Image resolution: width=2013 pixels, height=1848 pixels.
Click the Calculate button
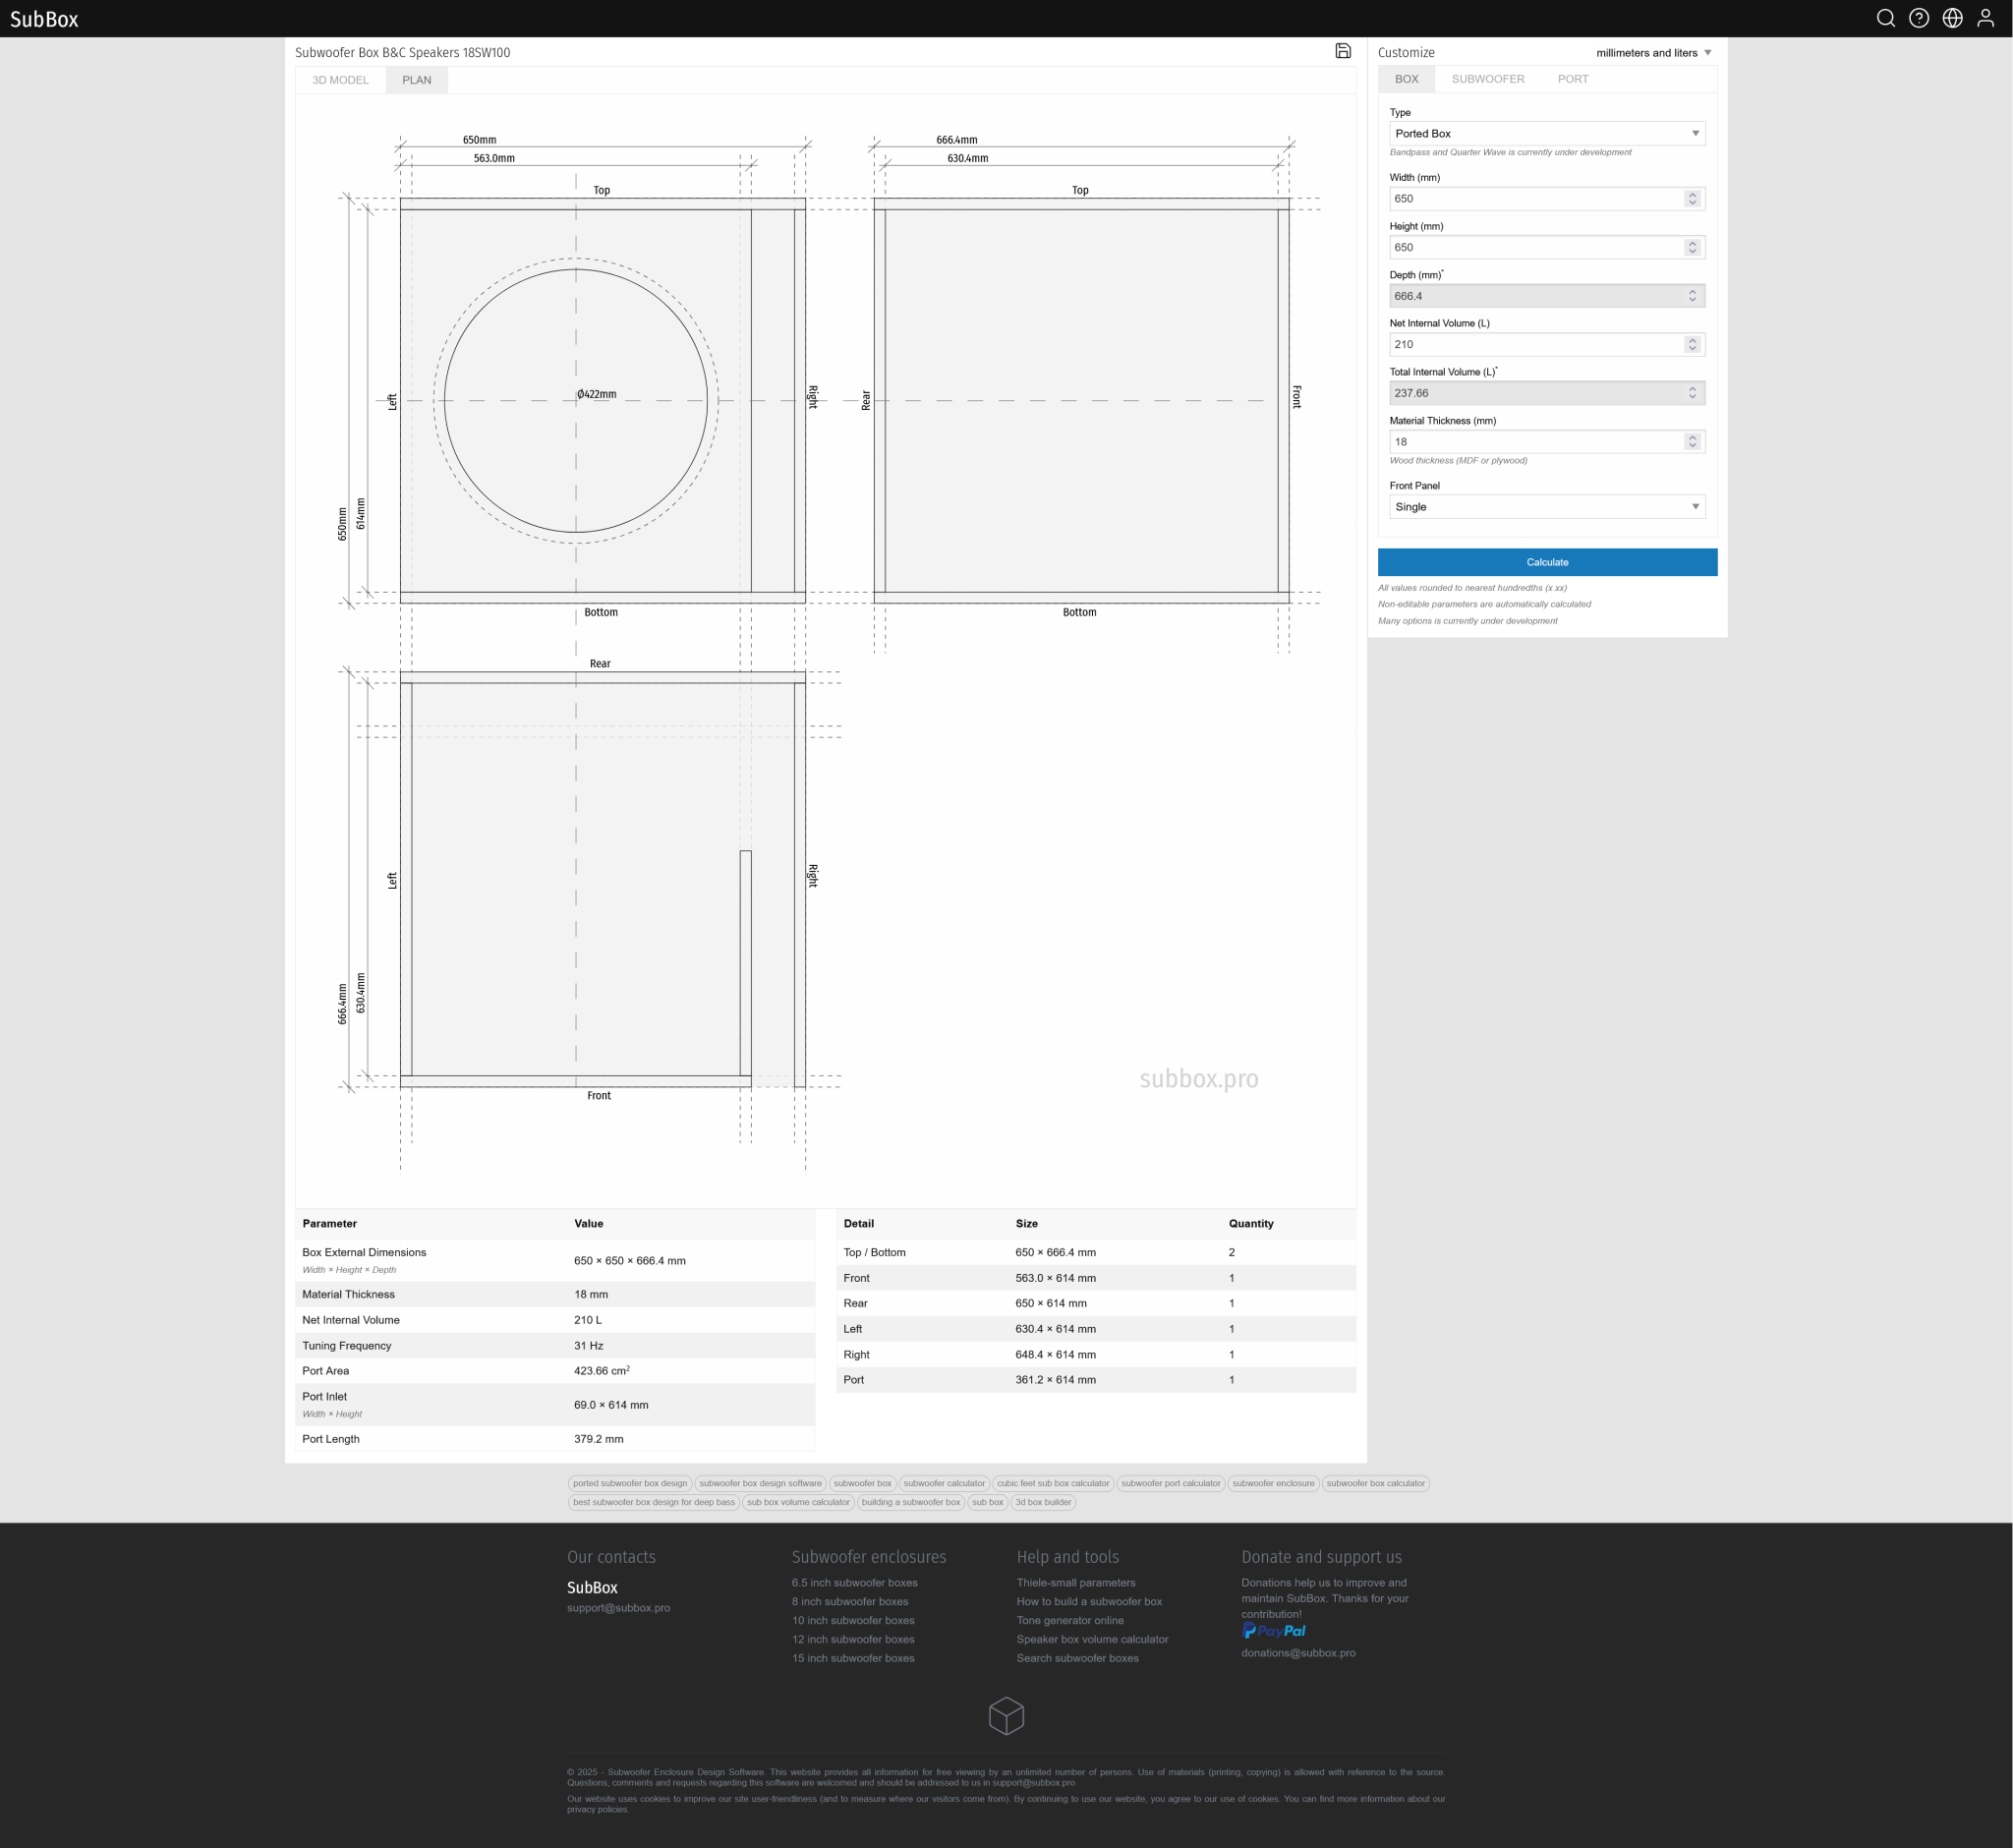click(1546, 562)
